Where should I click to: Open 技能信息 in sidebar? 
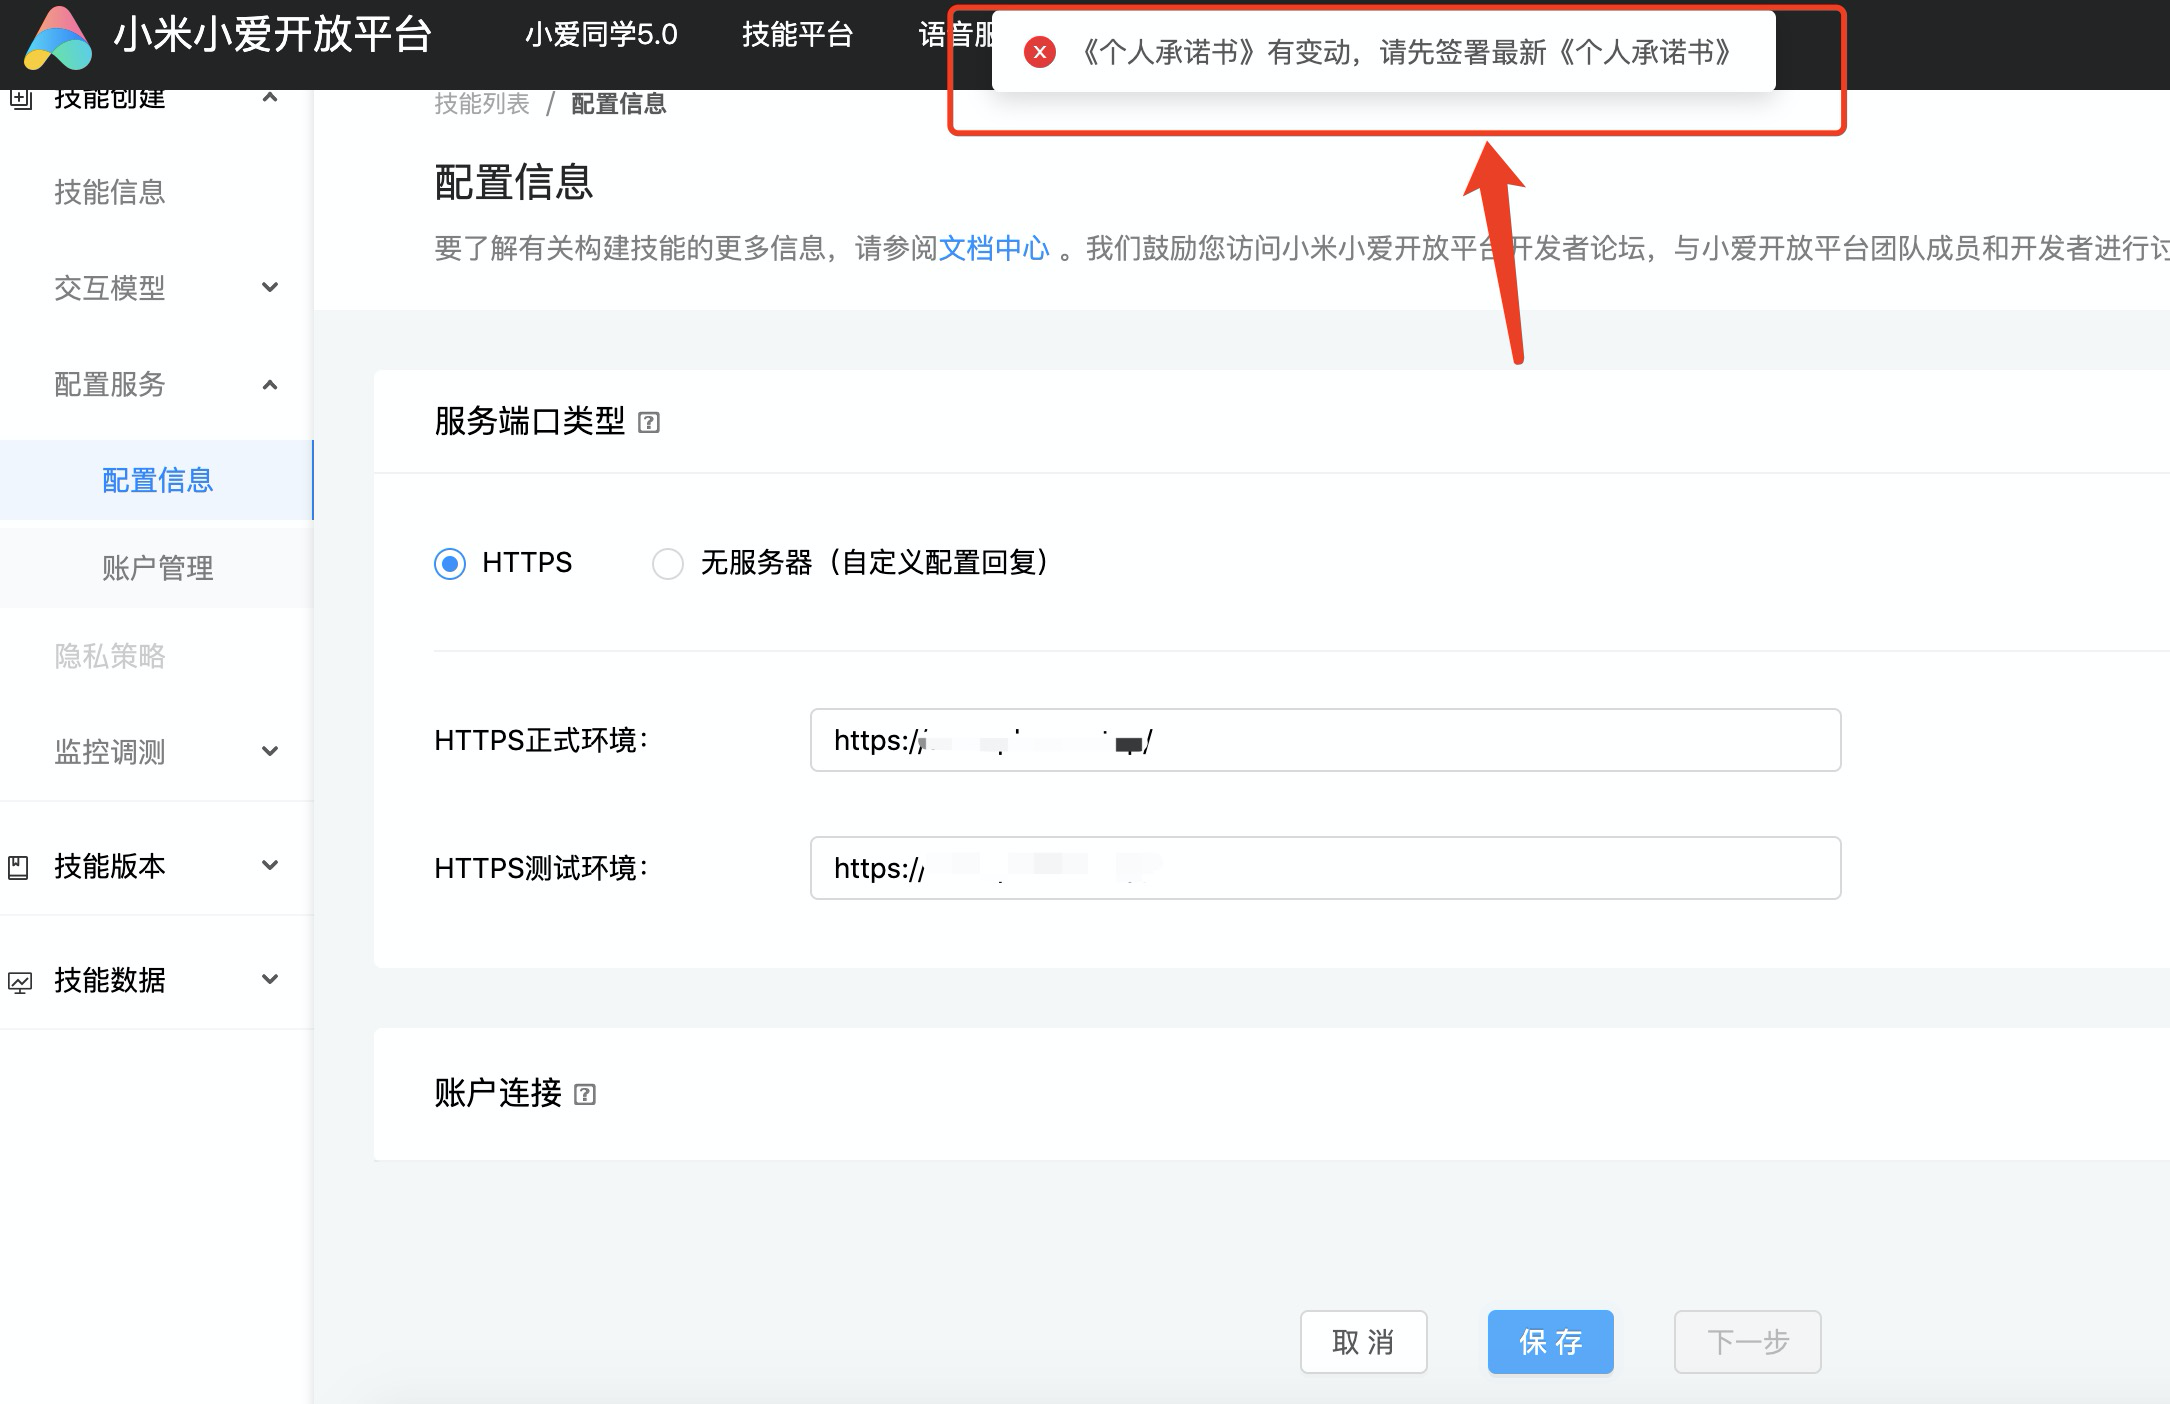click(x=110, y=192)
